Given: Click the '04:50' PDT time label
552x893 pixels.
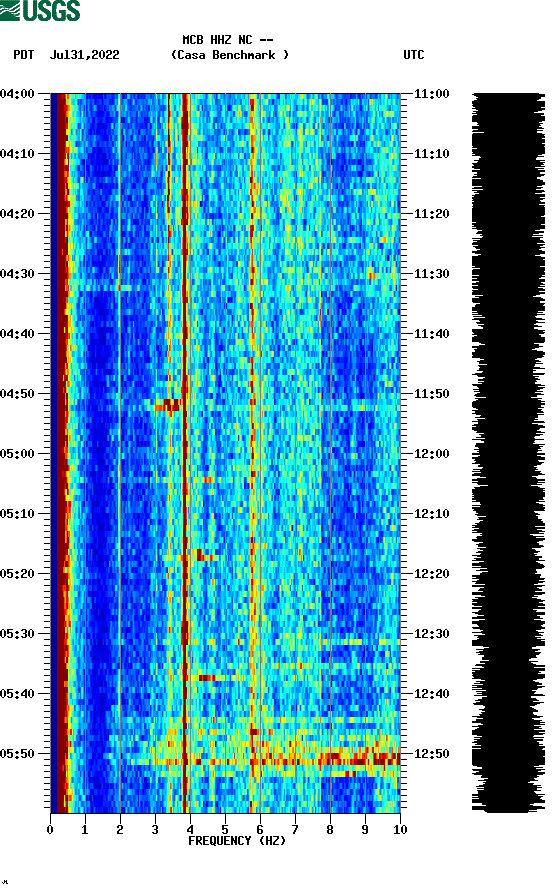Looking at the screenshot, I should click(17, 394).
